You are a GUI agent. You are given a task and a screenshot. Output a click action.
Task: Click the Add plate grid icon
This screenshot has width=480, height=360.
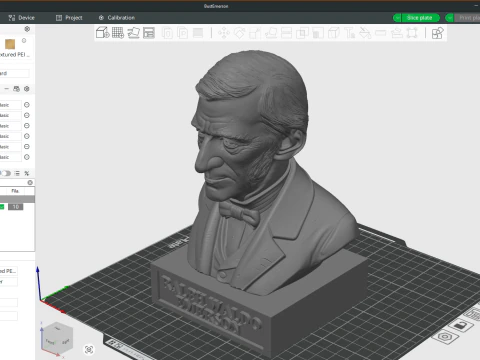pos(118,33)
